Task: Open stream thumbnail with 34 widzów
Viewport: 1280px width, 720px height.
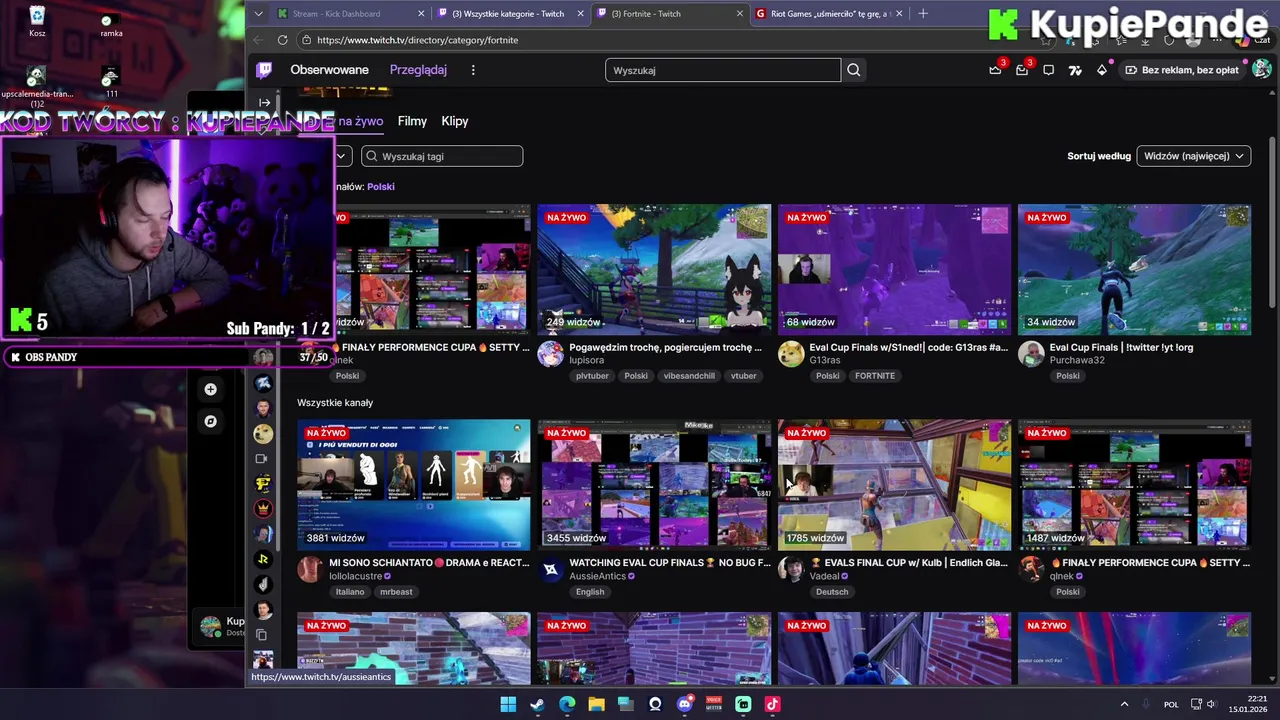Action: (1134, 270)
